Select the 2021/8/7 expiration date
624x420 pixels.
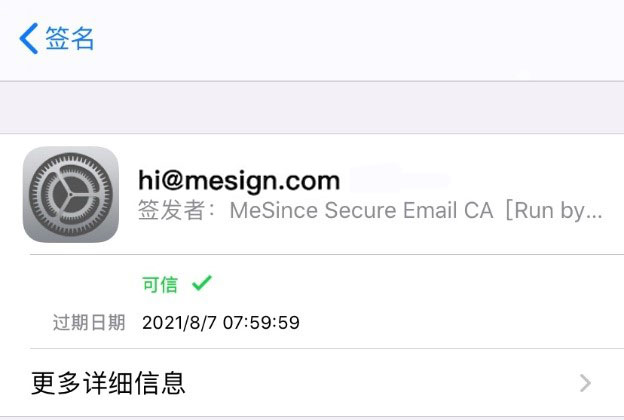pos(179,322)
